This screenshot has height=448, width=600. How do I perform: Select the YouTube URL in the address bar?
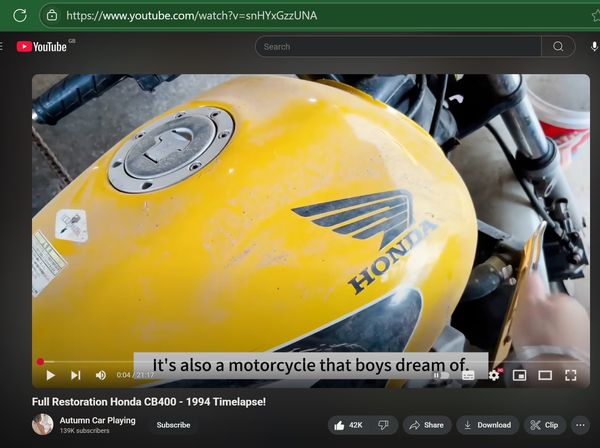[191, 16]
